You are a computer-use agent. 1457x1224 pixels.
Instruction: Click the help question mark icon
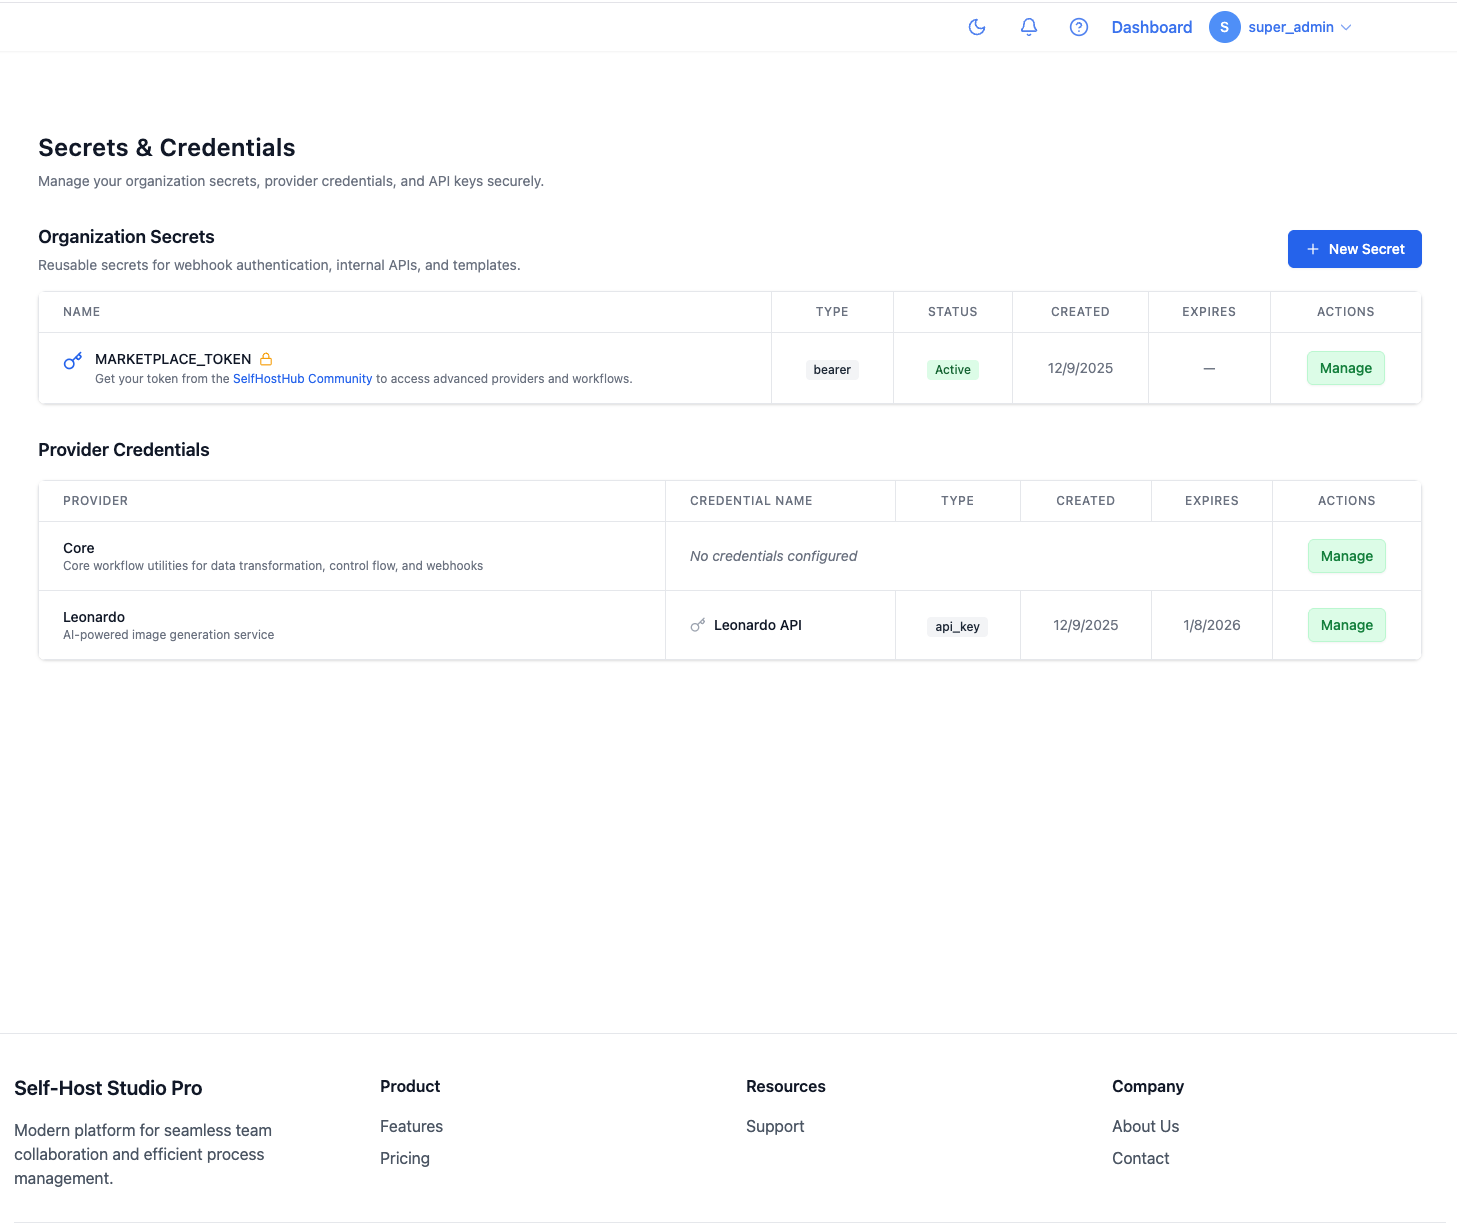(x=1078, y=27)
